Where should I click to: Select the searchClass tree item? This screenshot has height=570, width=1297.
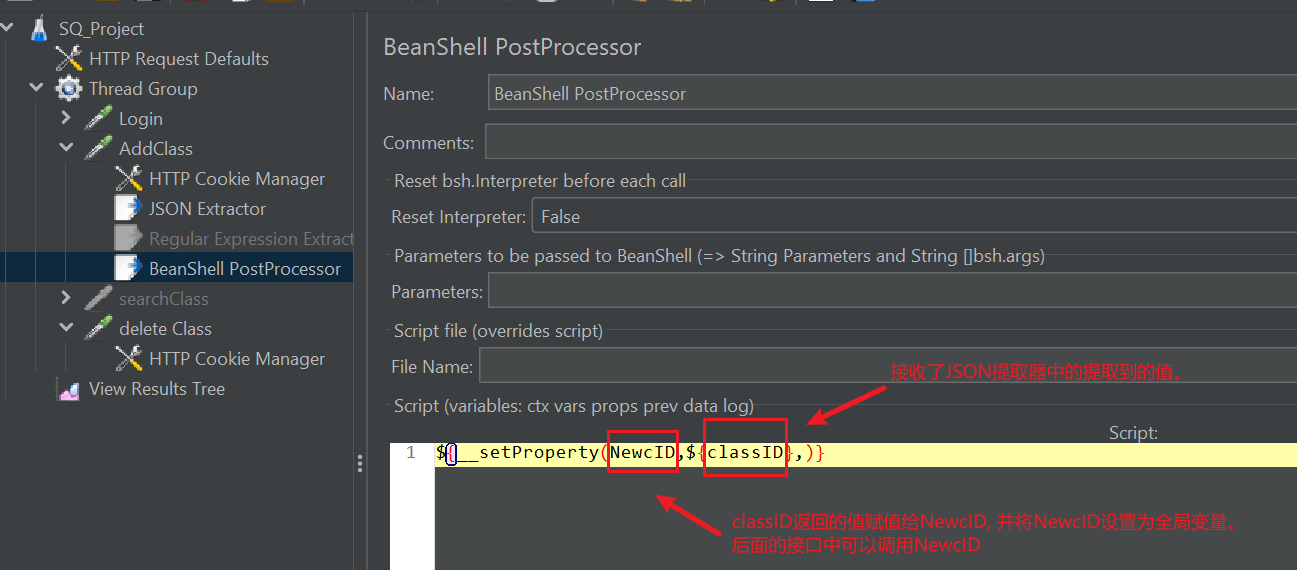tap(163, 299)
